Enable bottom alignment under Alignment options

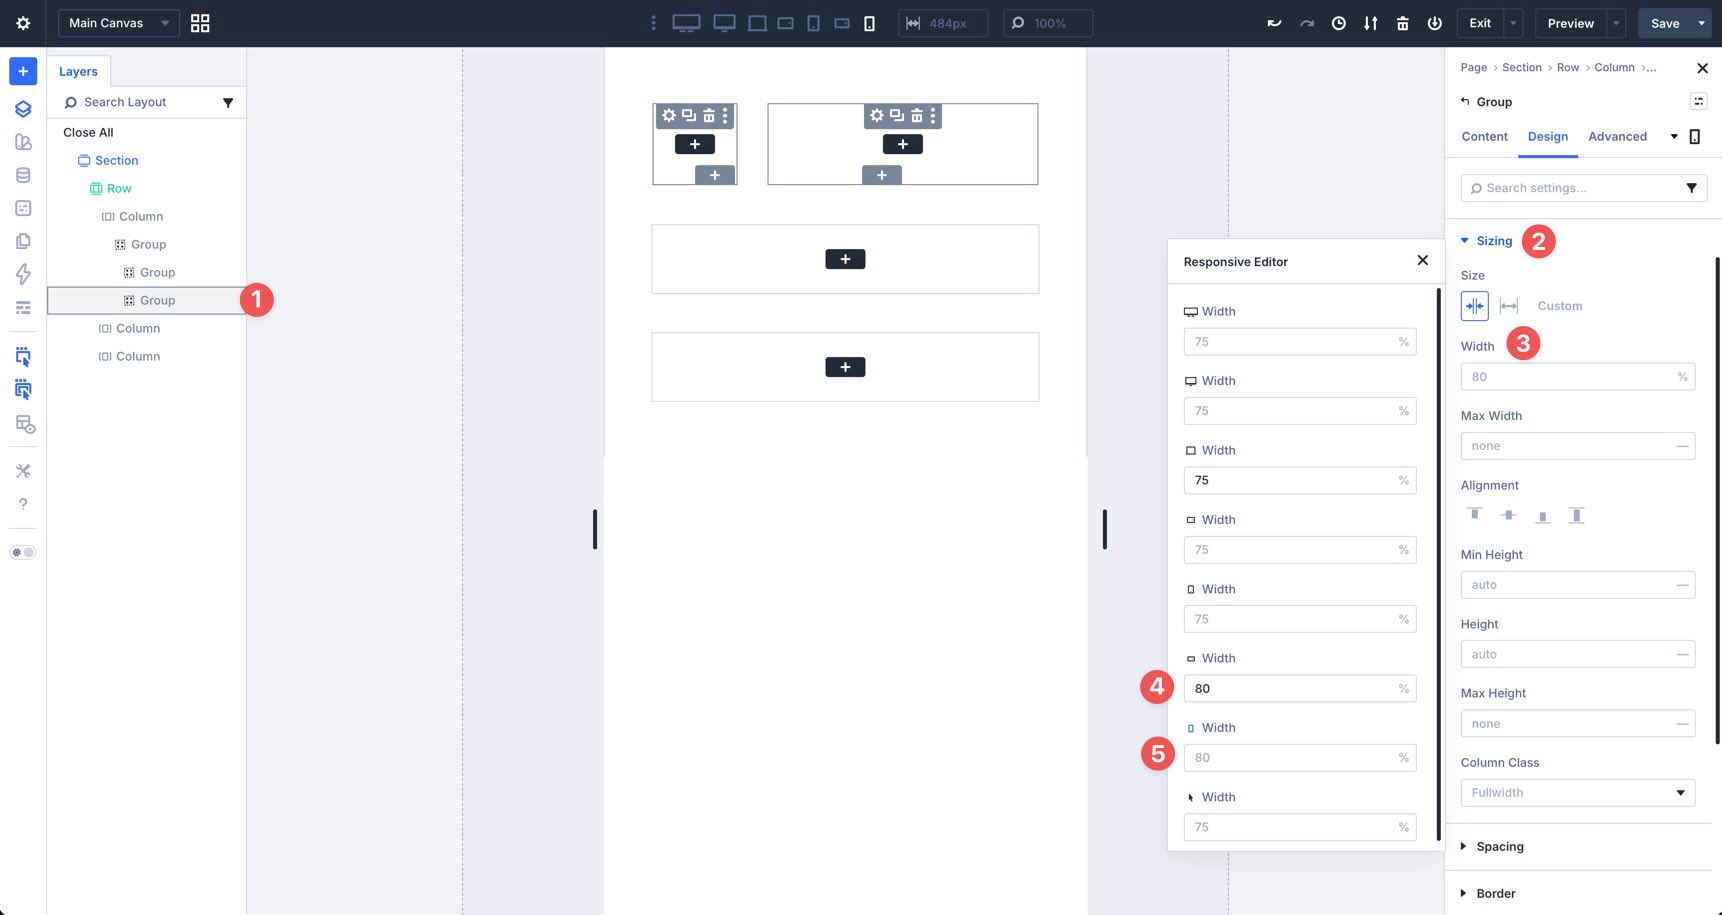pyautogui.click(x=1543, y=514)
